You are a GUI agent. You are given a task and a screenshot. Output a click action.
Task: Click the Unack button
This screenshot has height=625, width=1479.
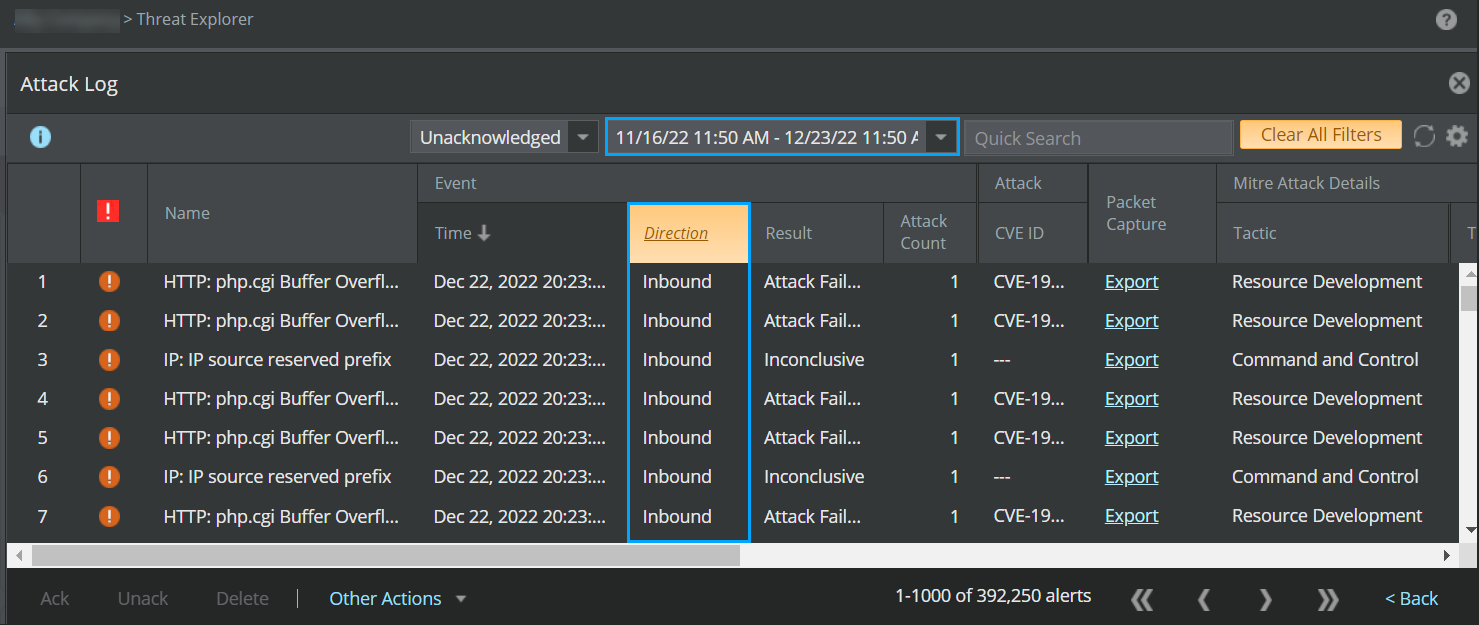[x=143, y=599]
